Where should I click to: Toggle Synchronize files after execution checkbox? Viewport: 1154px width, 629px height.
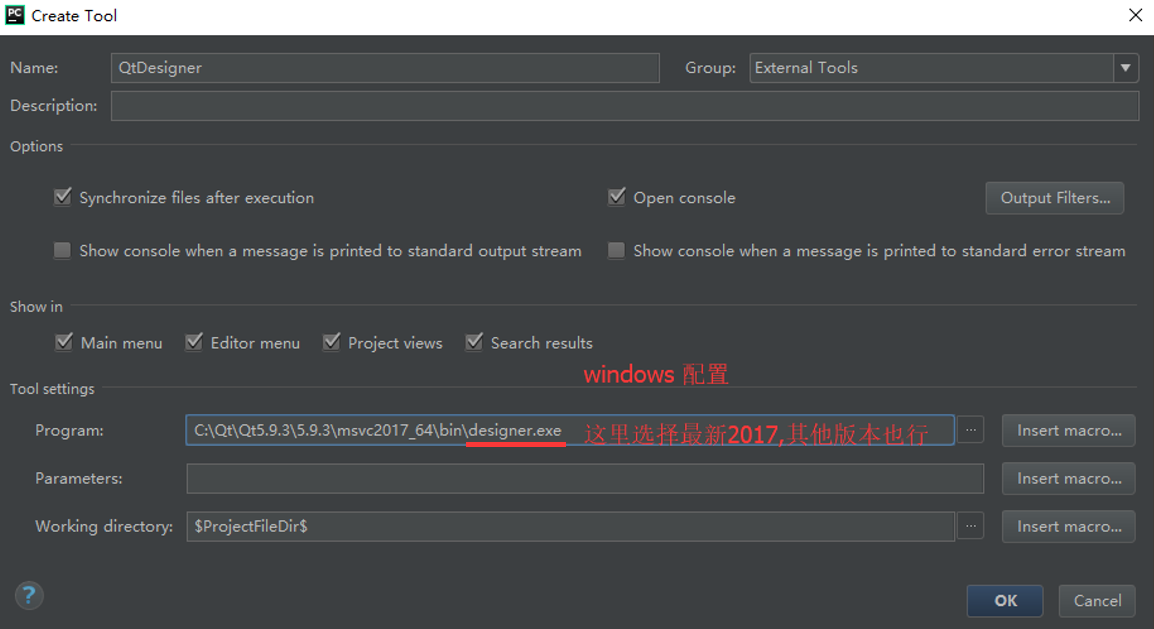pos(63,197)
